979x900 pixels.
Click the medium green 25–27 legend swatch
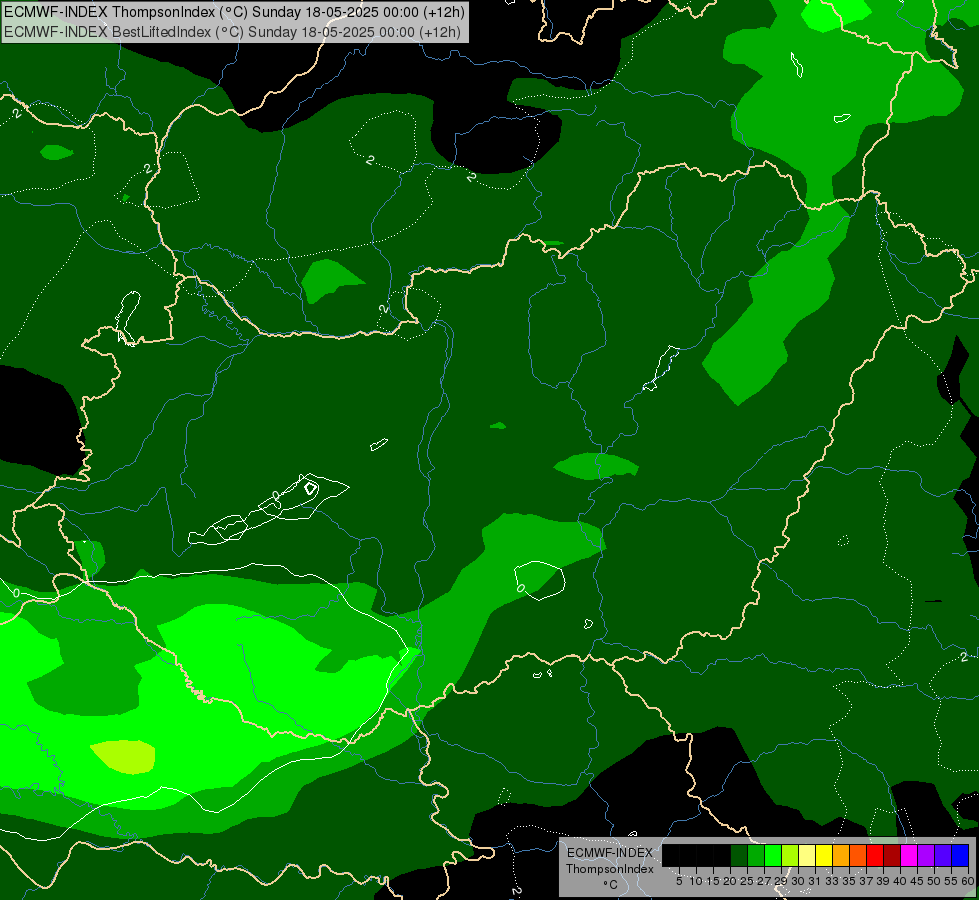[x=756, y=856]
